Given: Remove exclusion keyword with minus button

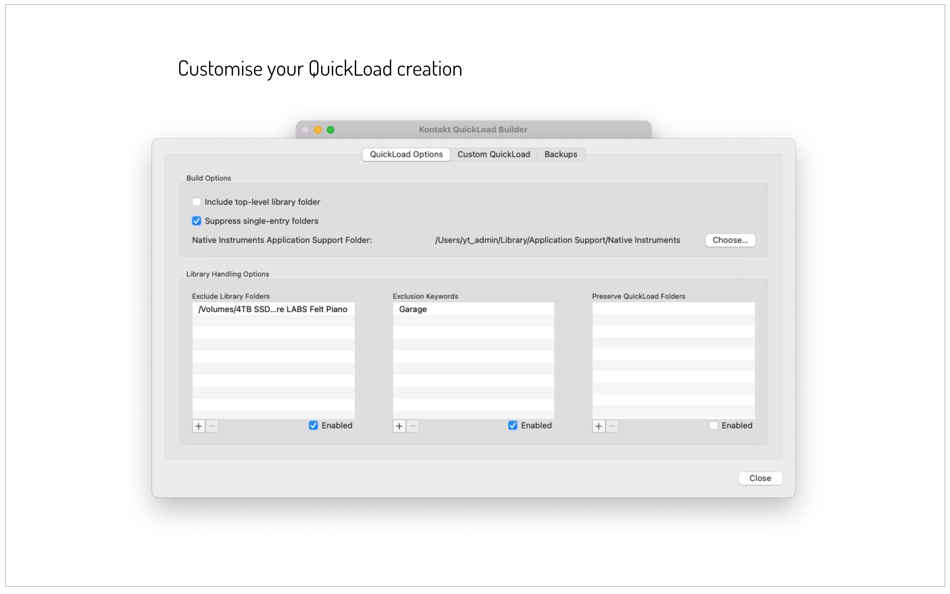Looking at the screenshot, I should tap(413, 426).
